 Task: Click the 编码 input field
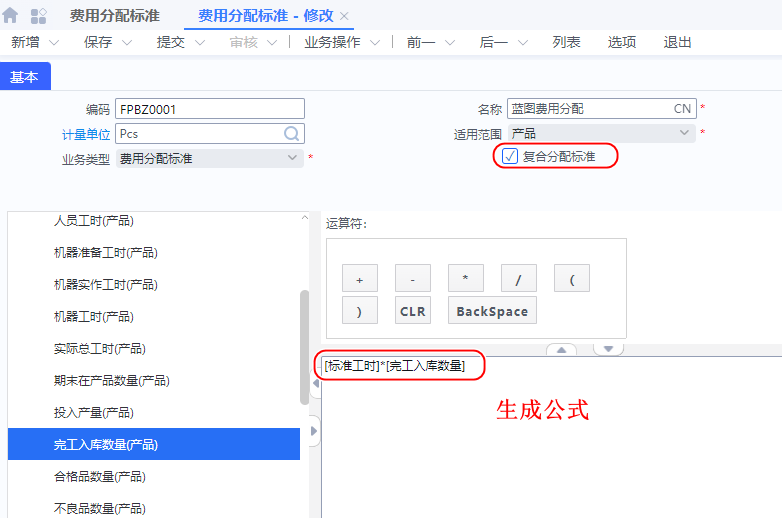pyautogui.click(x=209, y=109)
